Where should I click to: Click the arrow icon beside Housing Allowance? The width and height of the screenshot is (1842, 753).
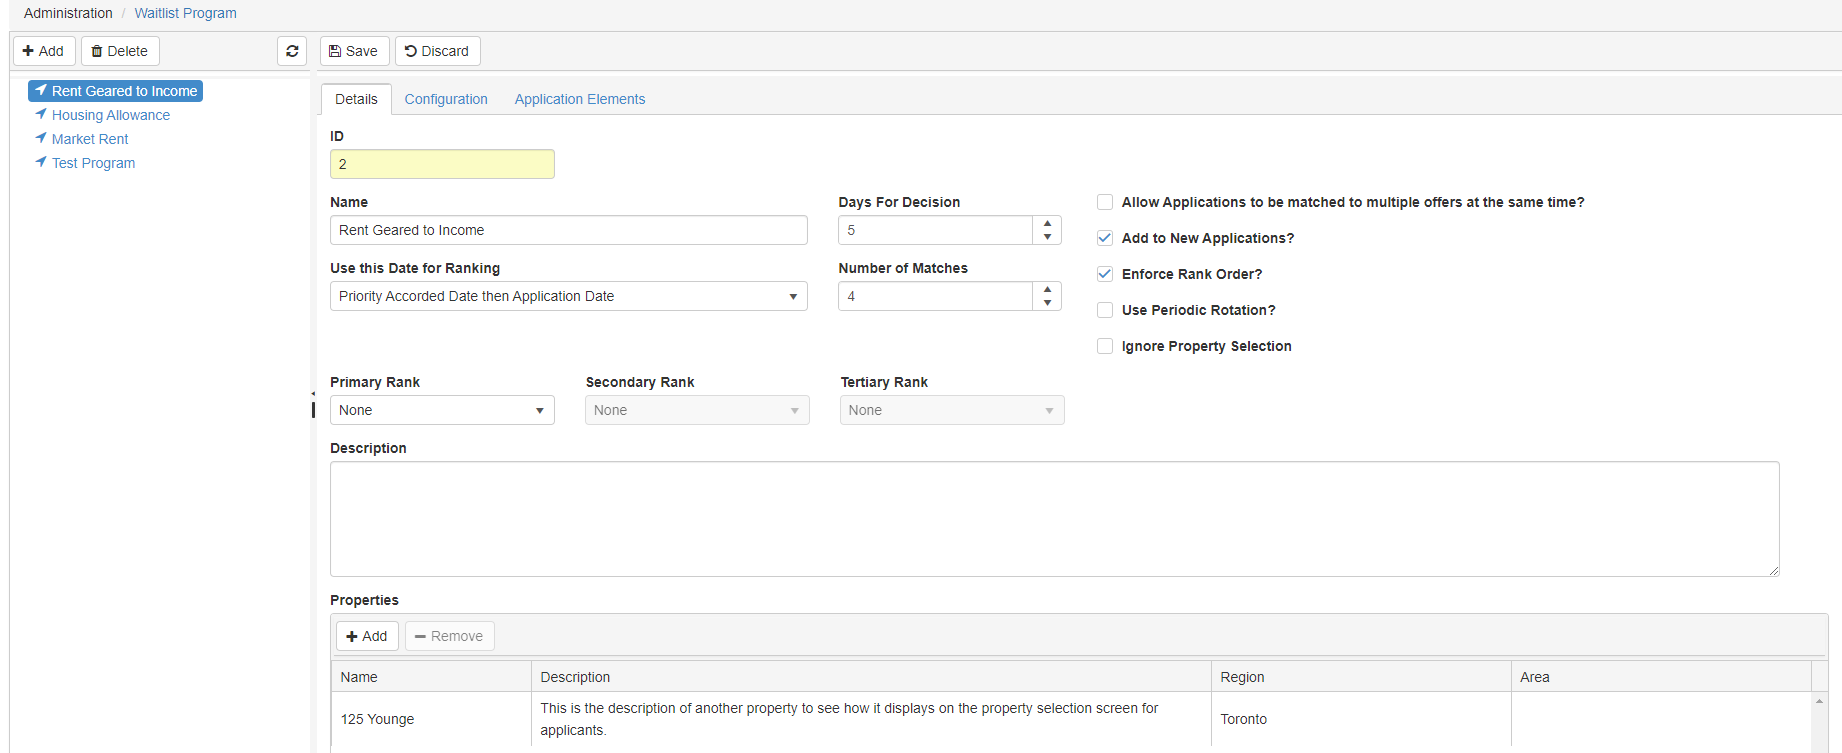(x=41, y=114)
